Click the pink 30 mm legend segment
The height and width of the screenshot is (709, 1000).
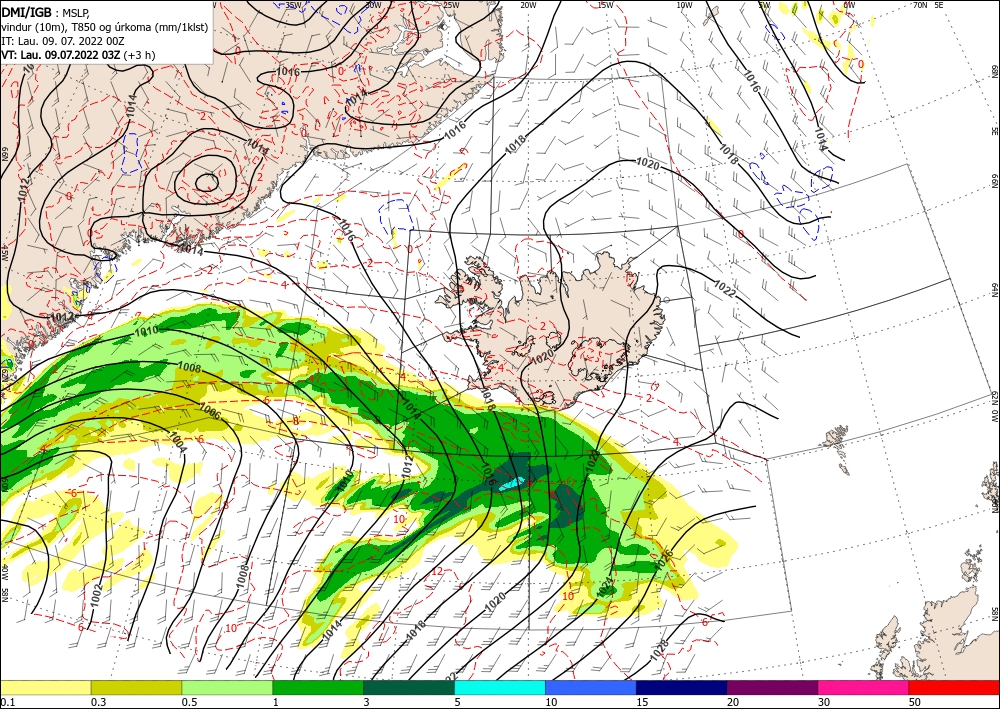coord(864,687)
